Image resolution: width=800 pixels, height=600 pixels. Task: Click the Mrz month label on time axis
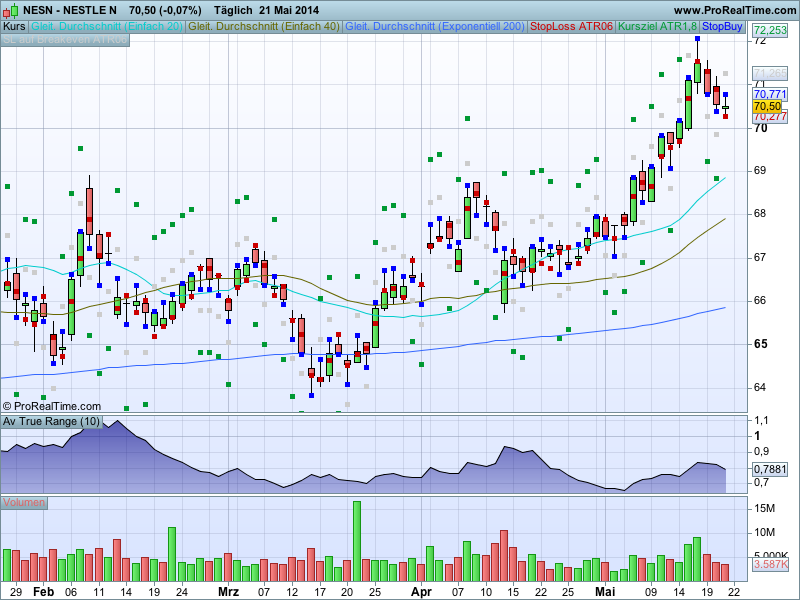point(228,592)
